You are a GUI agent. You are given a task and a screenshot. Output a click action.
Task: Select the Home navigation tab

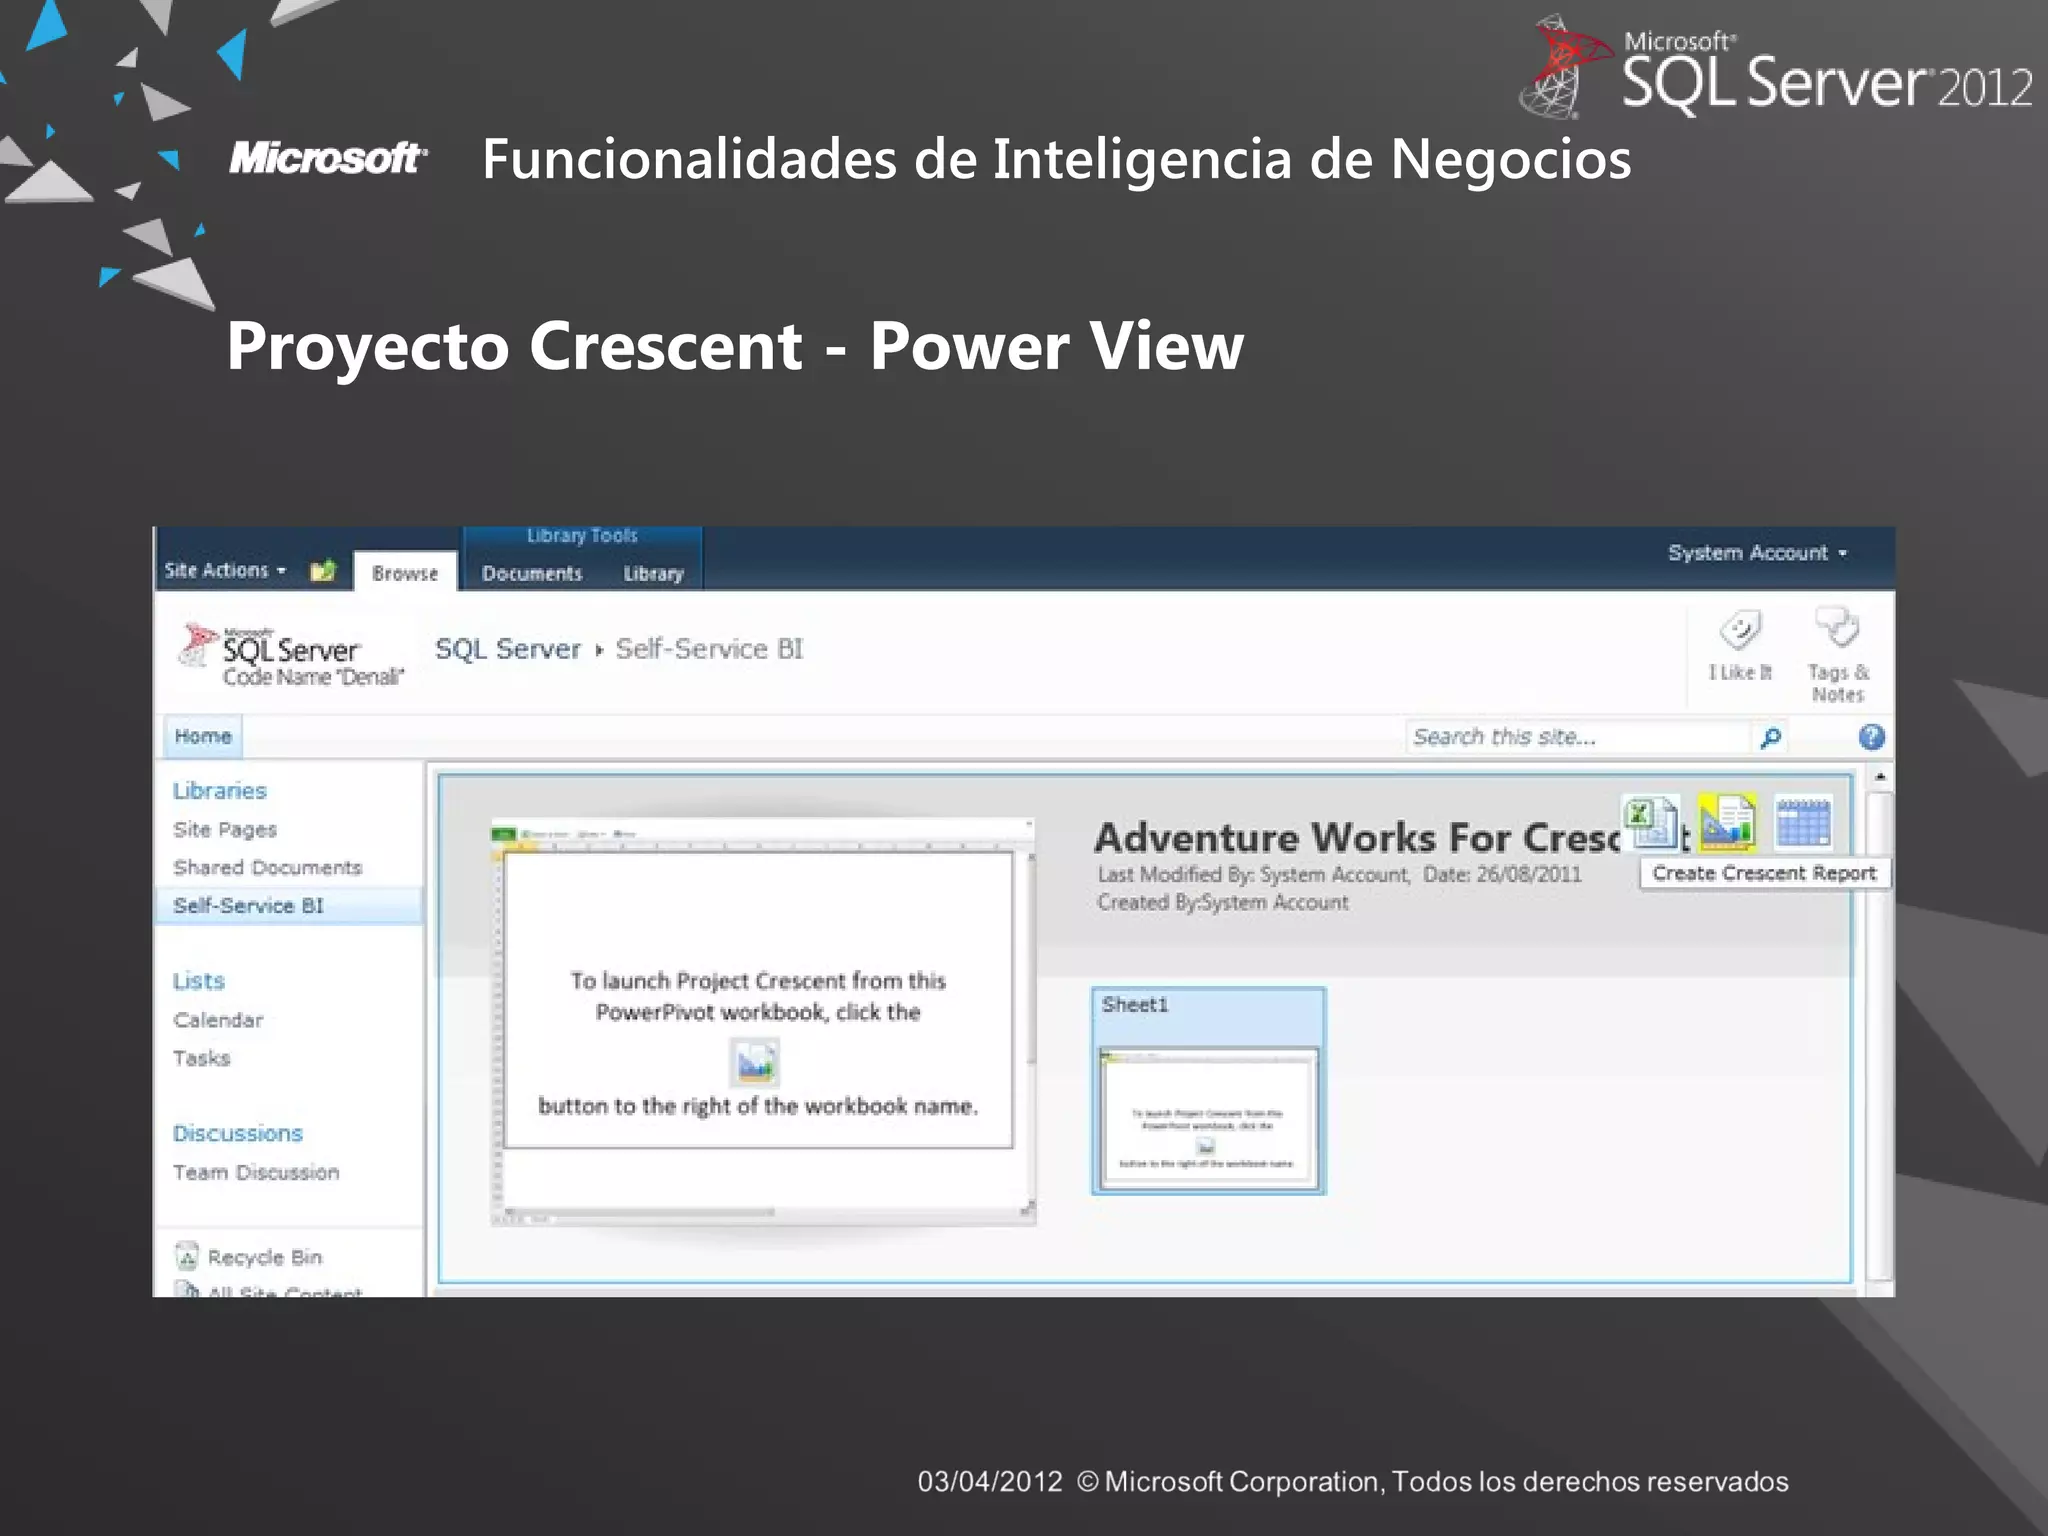tap(203, 736)
